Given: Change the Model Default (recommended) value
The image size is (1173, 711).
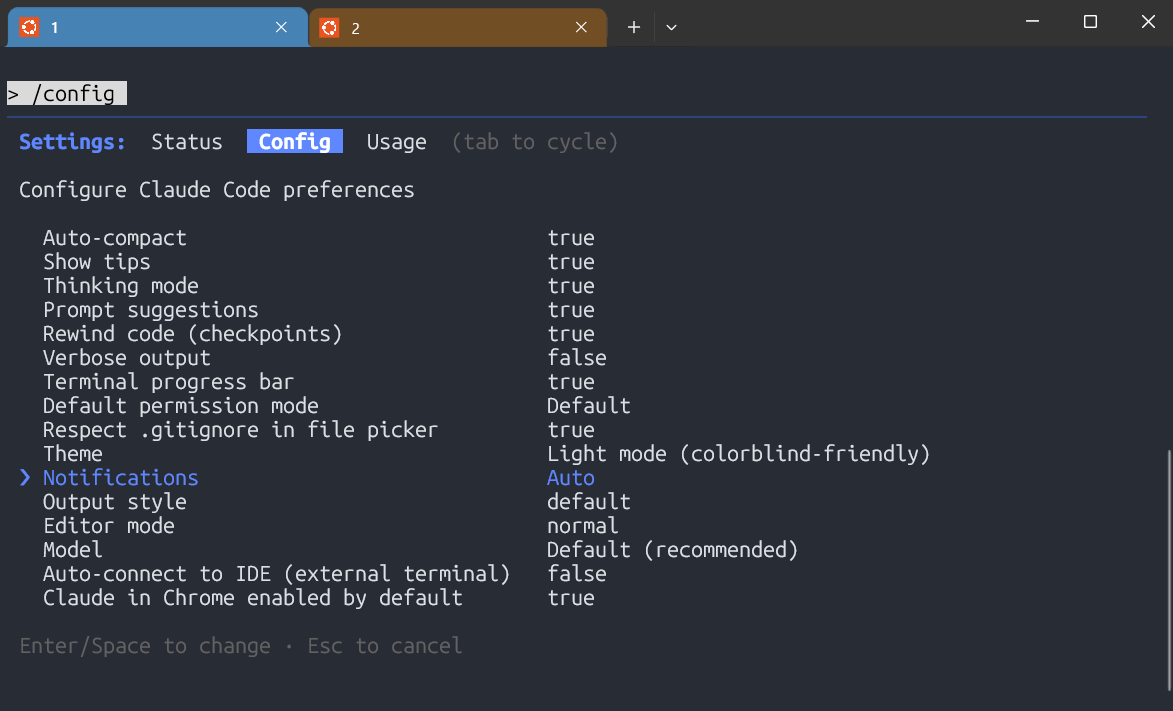Looking at the screenshot, I should (672, 550).
